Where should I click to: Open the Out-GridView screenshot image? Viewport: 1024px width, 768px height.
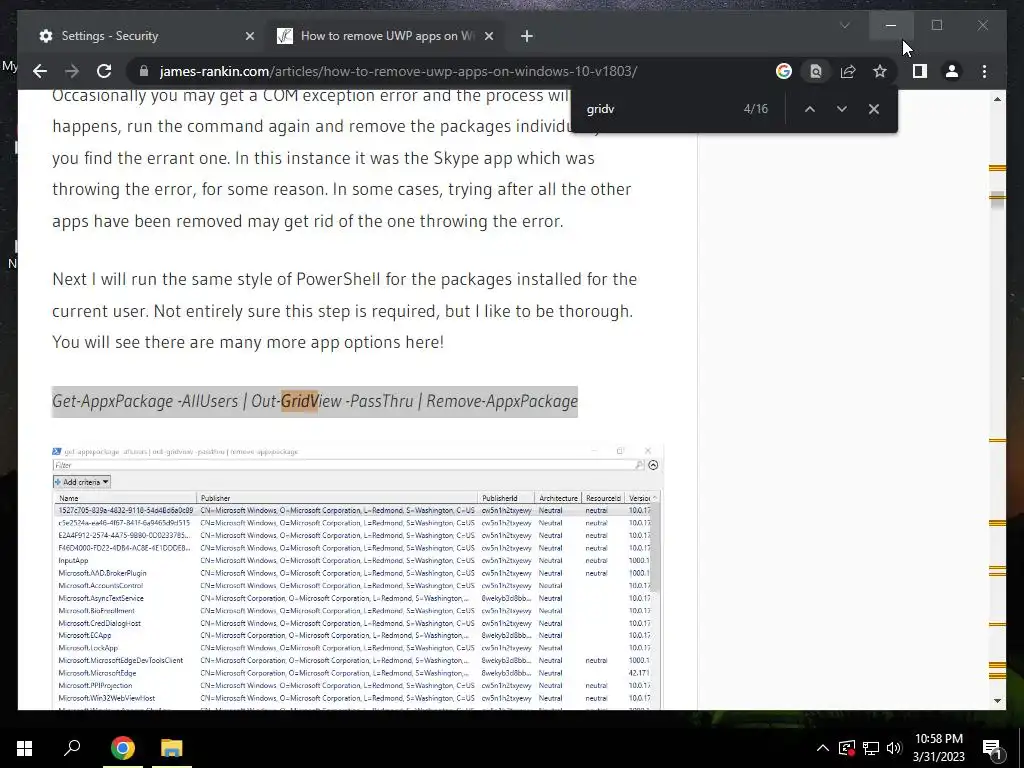[357, 577]
